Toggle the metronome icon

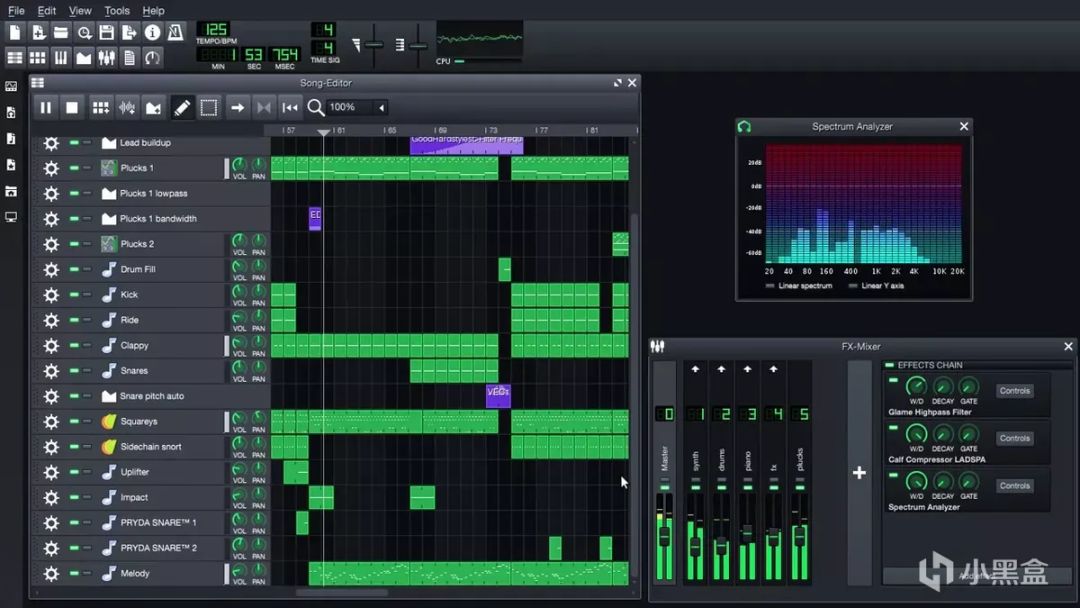pos(176,33)
